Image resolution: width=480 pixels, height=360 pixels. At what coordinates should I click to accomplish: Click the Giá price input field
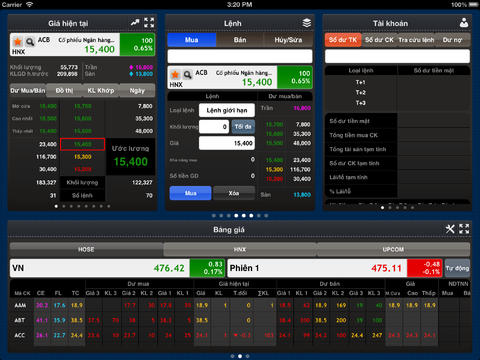coord(227,143)
